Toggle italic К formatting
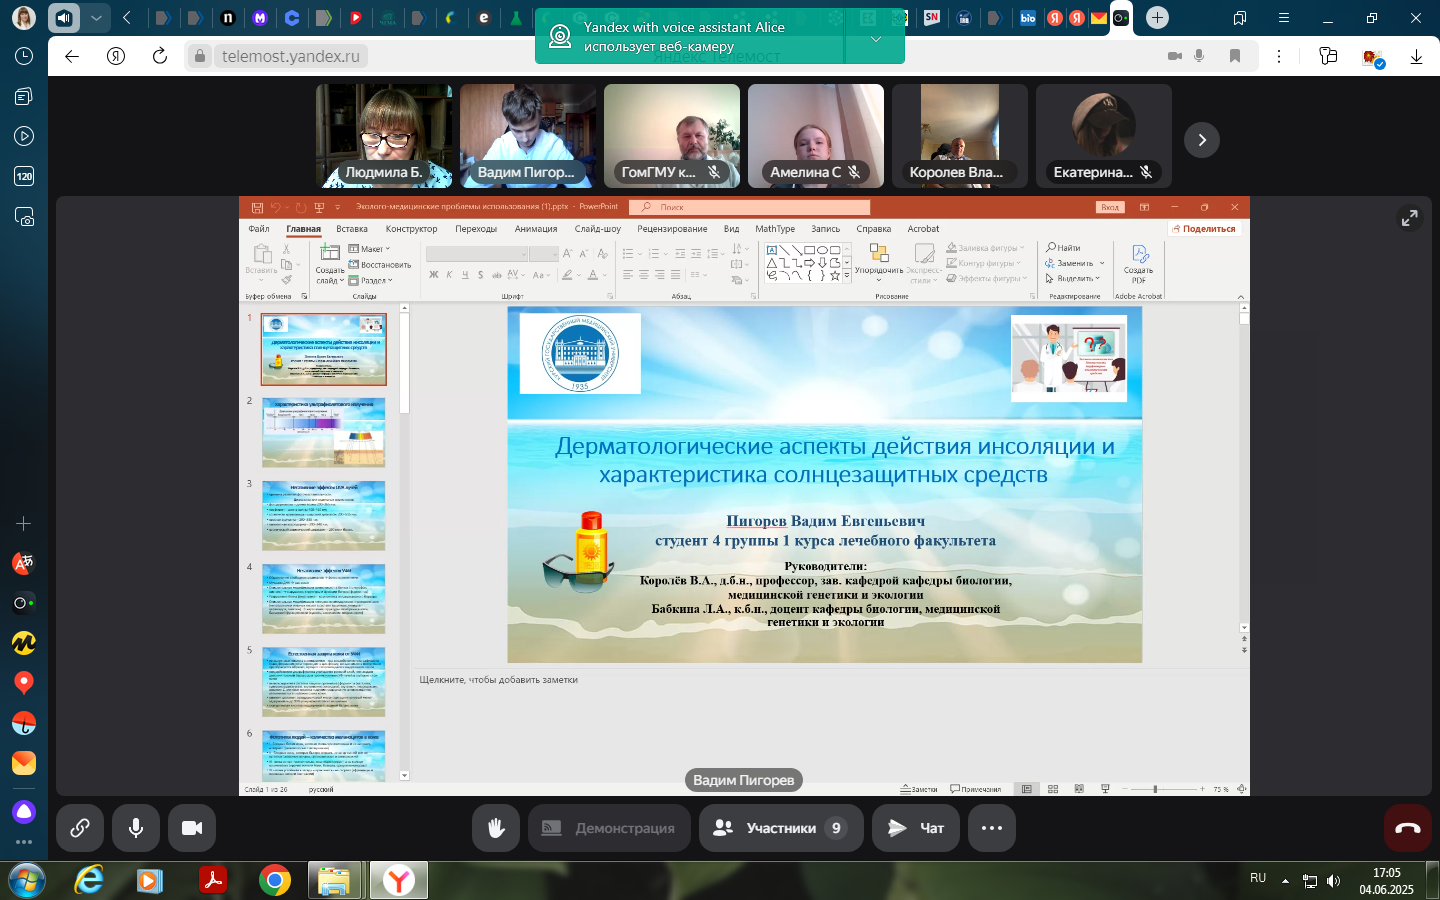1440x900 pixels. (449, 275)
